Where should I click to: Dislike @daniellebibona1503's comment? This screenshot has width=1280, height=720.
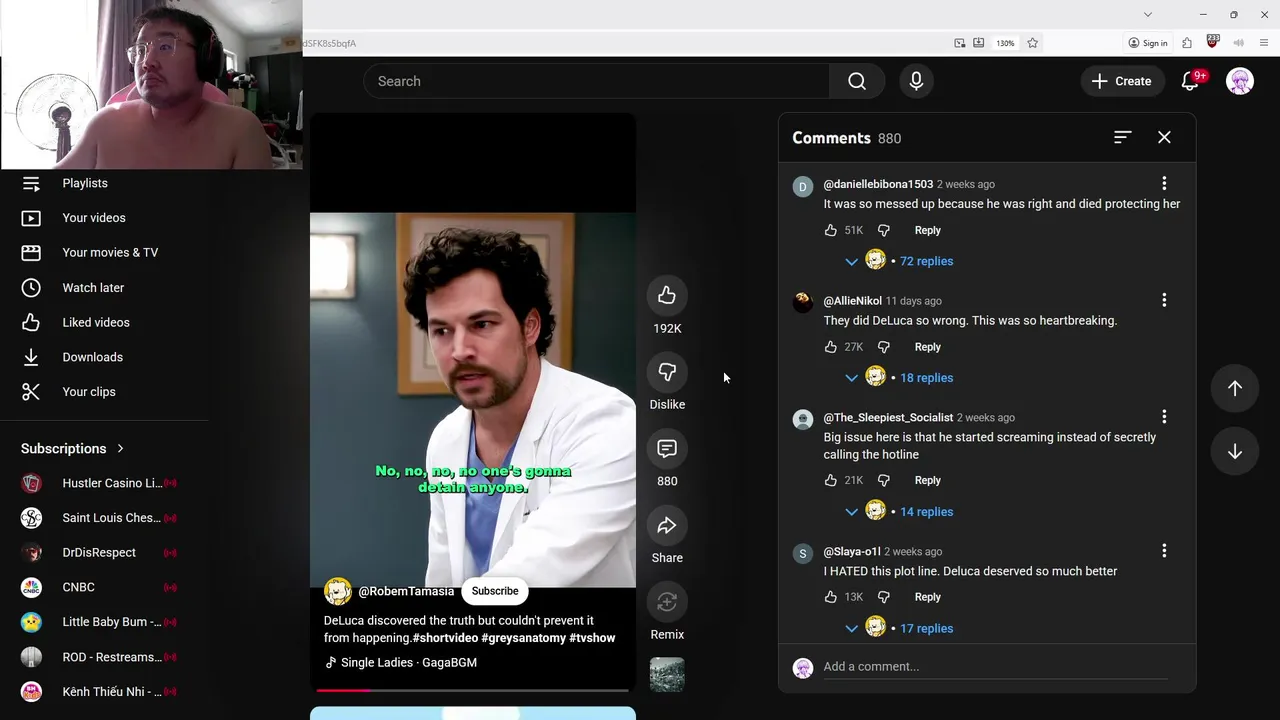(x=884, y=230)
